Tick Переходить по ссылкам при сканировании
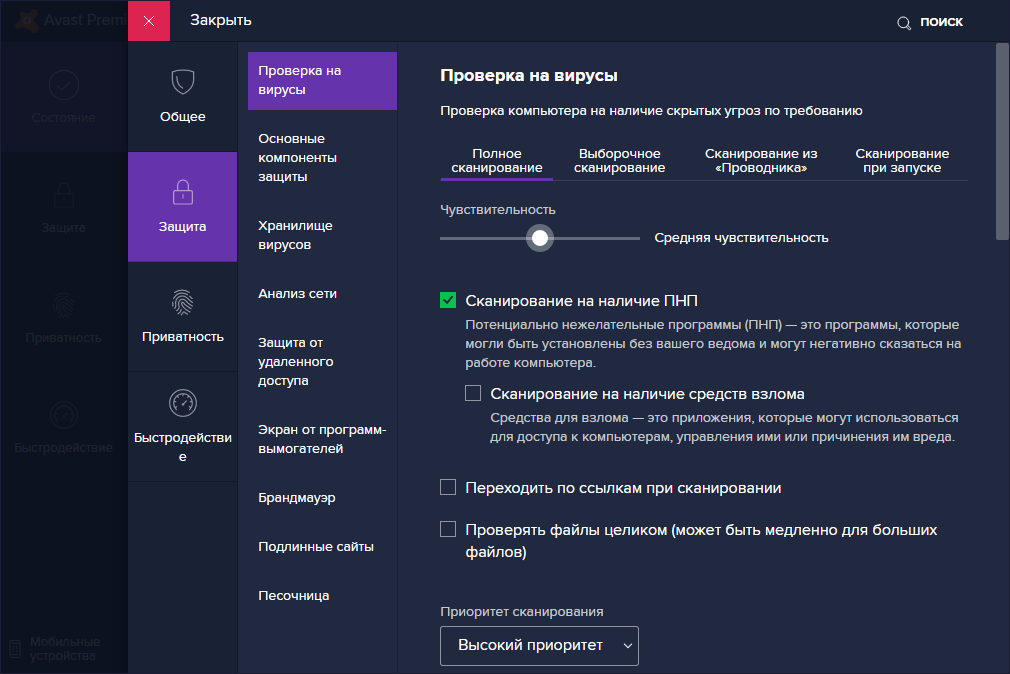Image resolution: width=1010 pixels, height=674 pixels. tap(448, 487)
